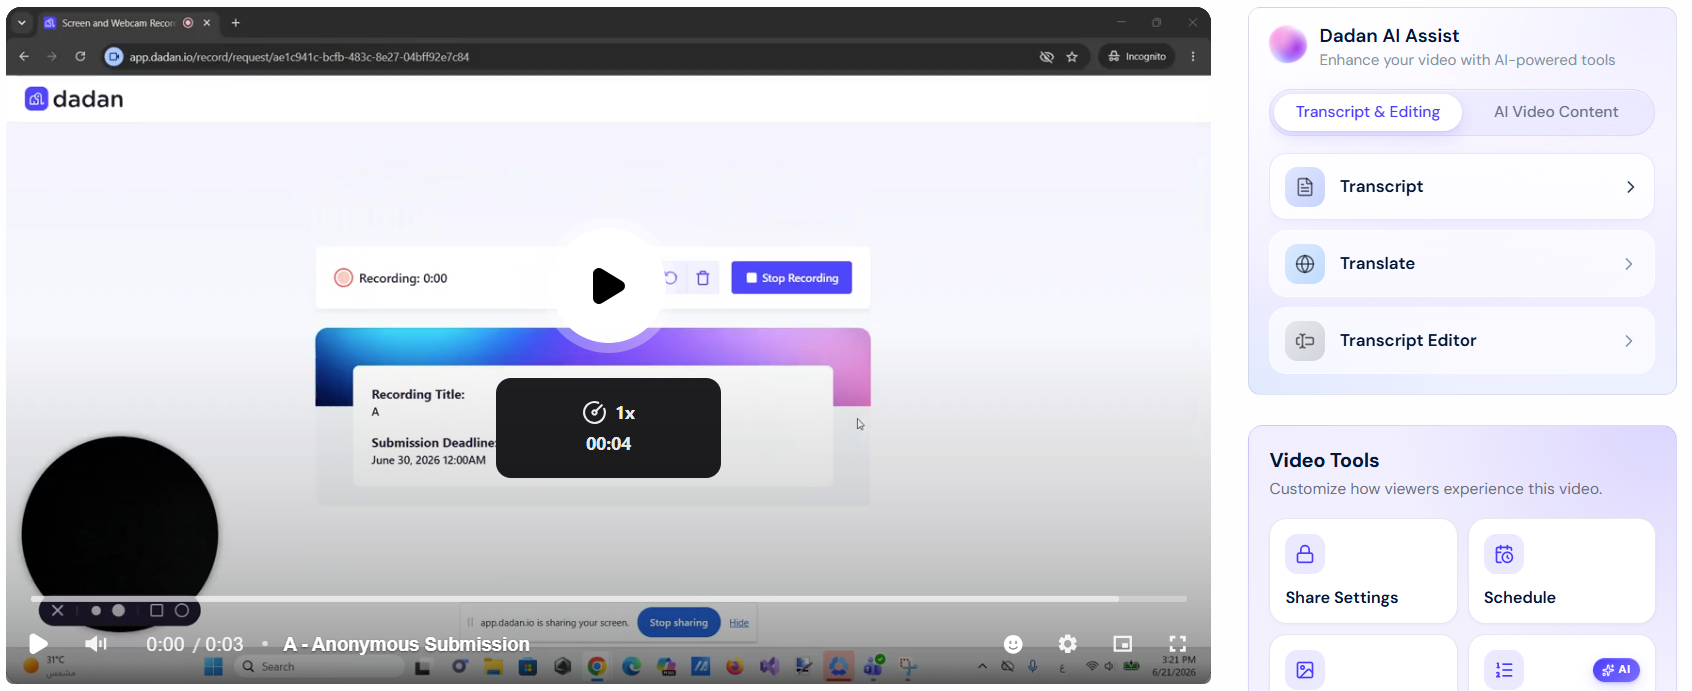Enable picture-in-picture mode

1123,644
